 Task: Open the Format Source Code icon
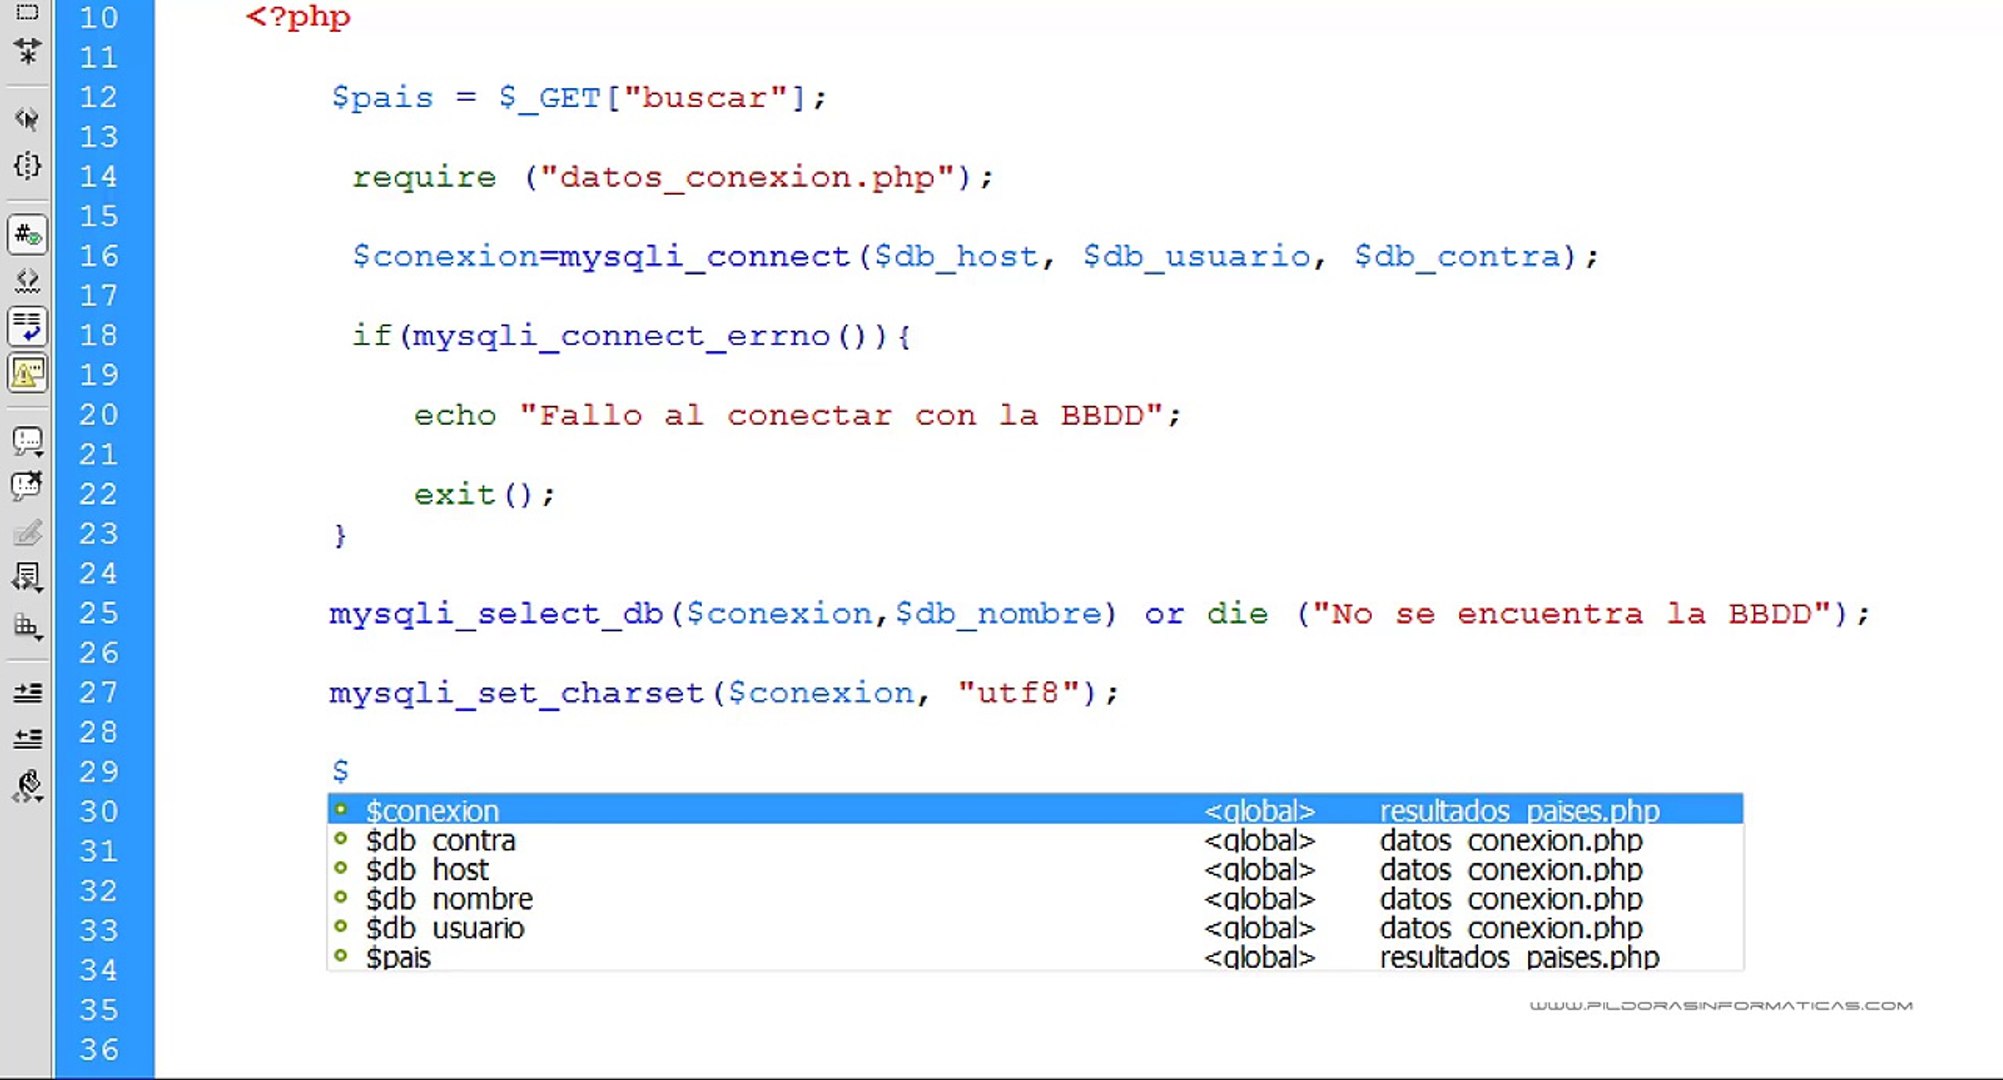[x=27, y=787]
